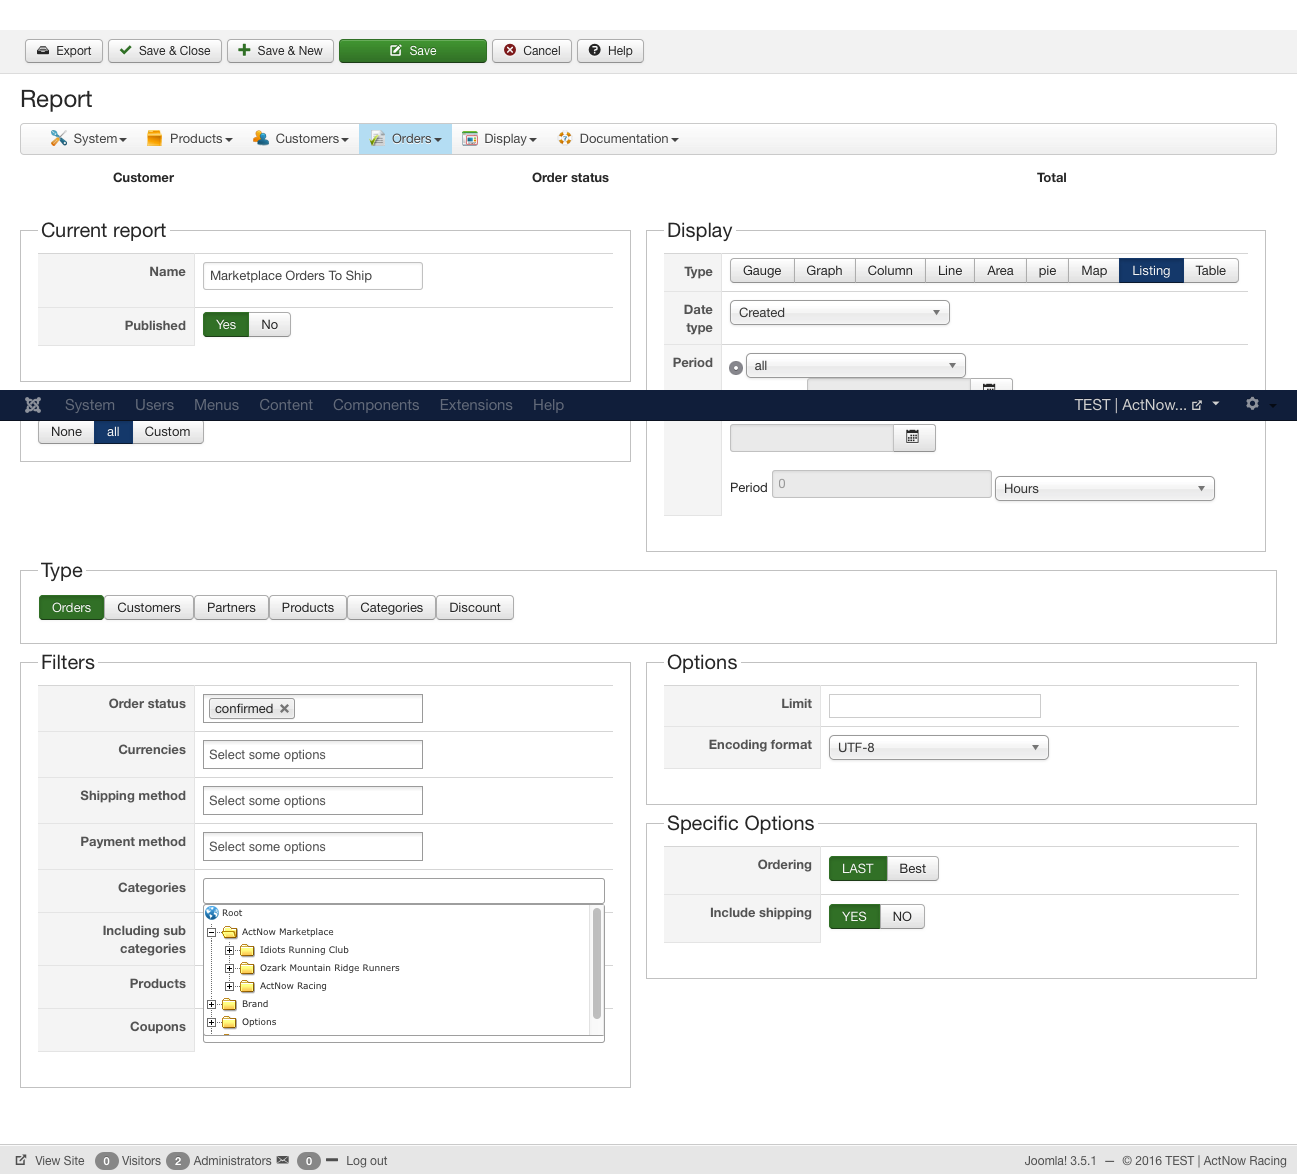Expand the ActNow Racing tree node

point(230,986)
